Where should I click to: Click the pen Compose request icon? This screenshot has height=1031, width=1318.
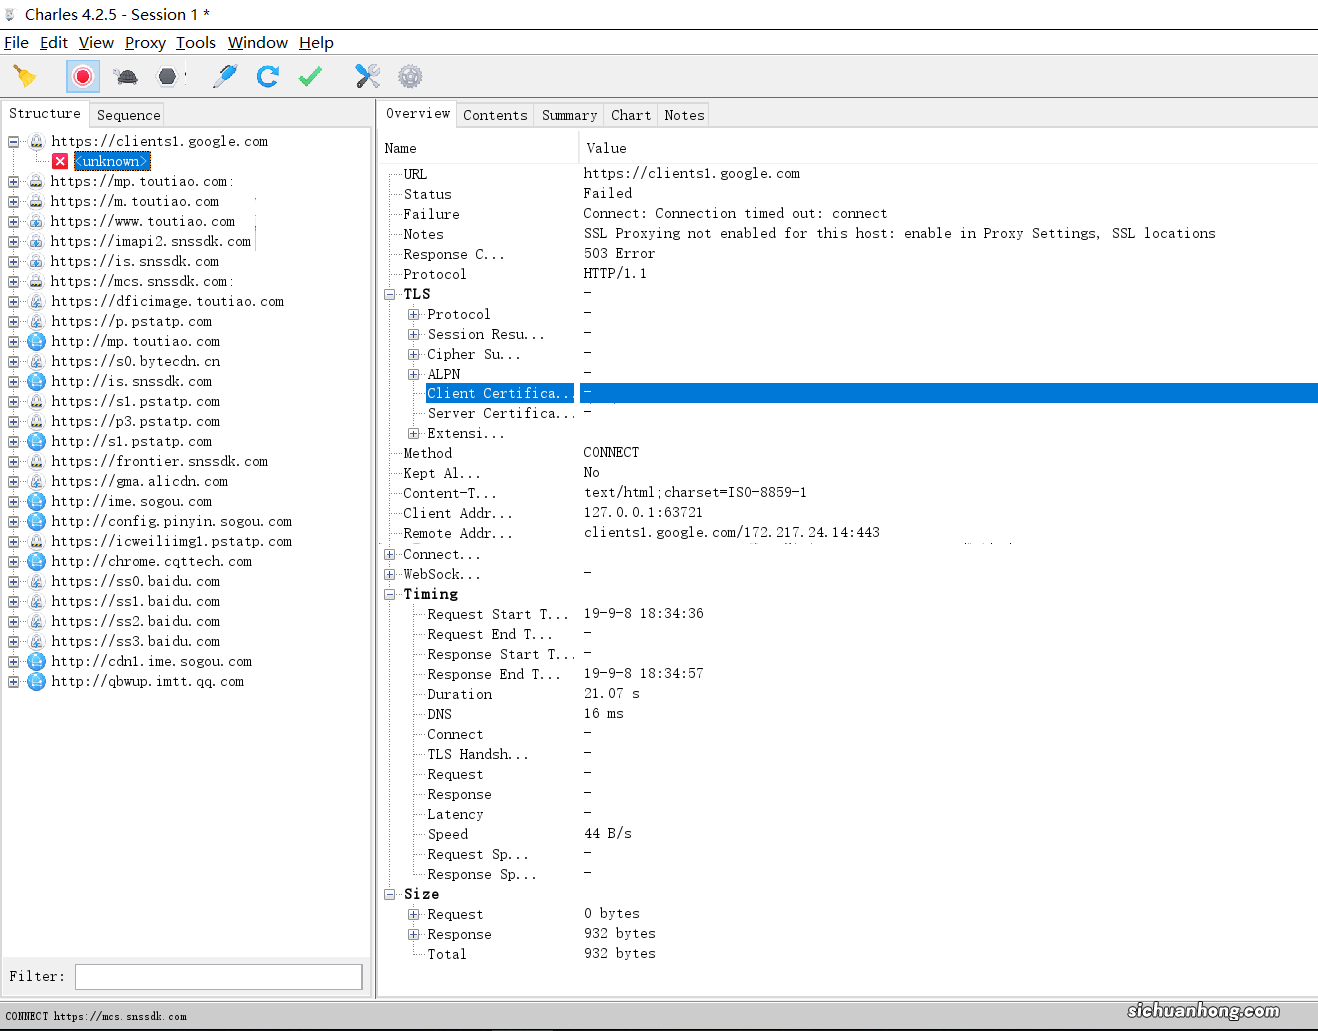(x=226, y=76)
